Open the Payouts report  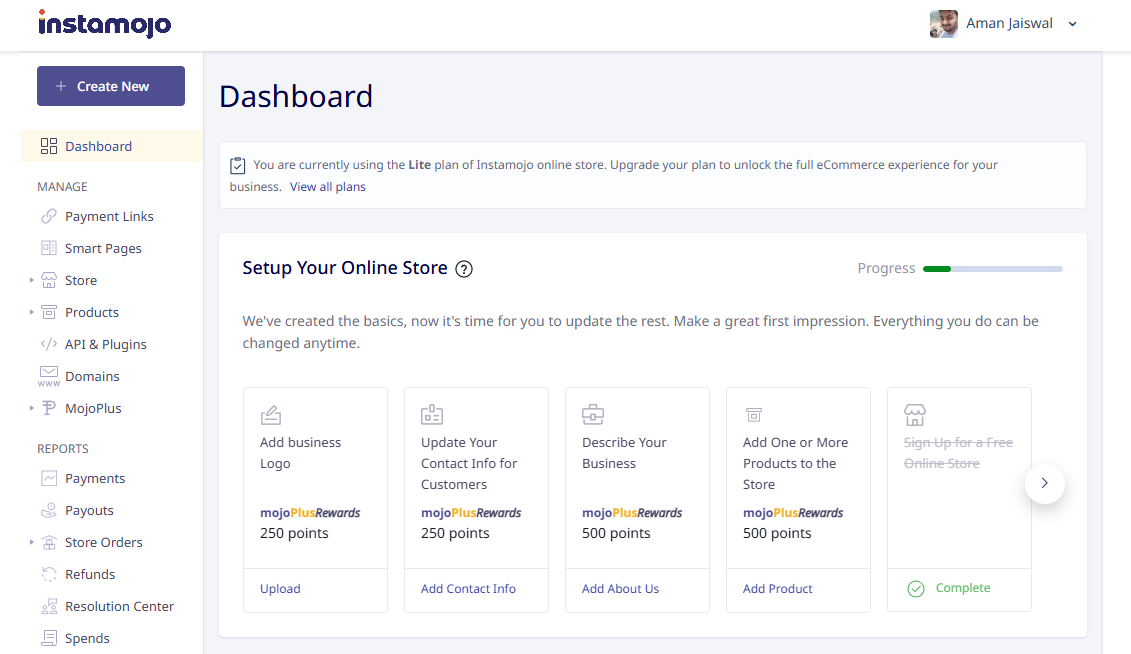89,511
